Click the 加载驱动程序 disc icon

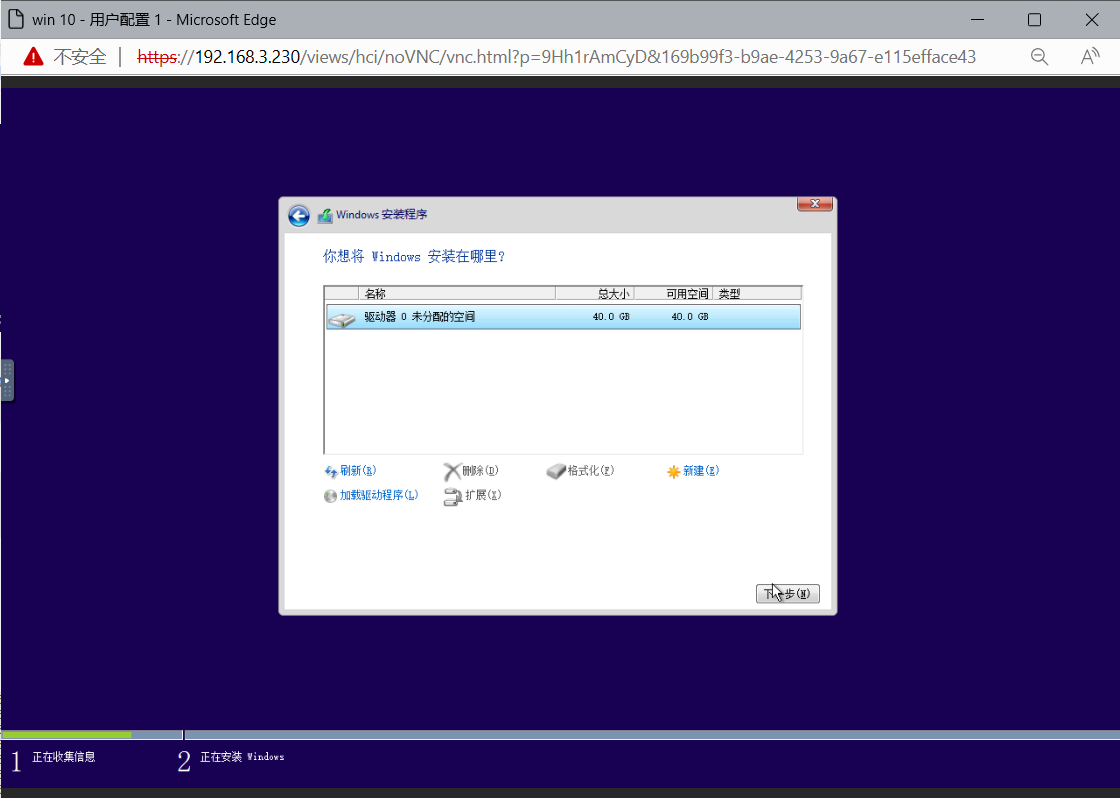330,496
